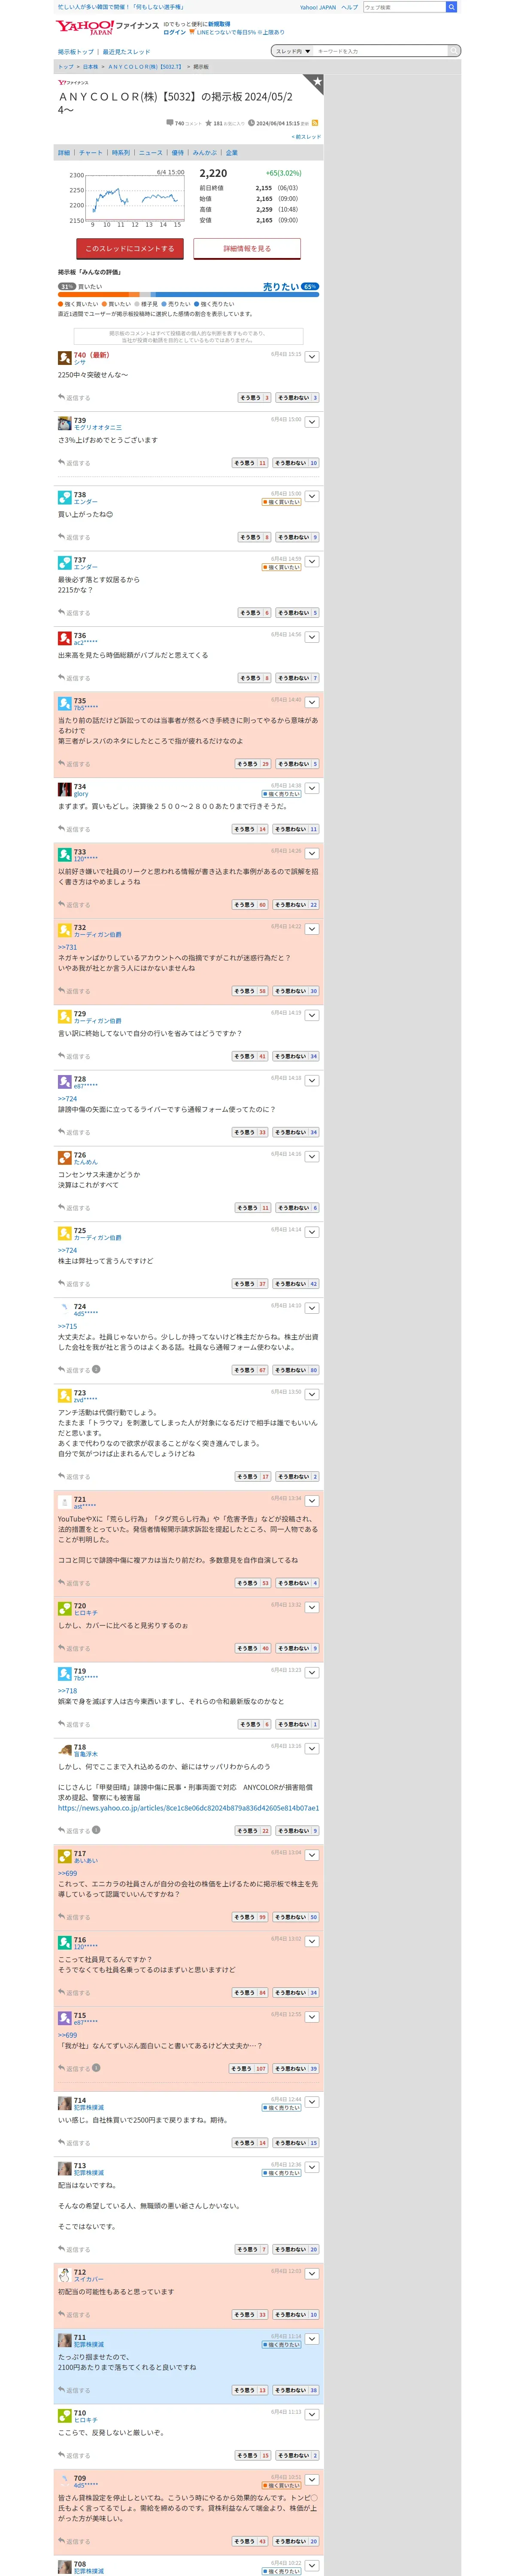Vote そう思わない on post 739
Image resolution: width=515 pixels, height=2576 pixels.
(x=296, y=463)
